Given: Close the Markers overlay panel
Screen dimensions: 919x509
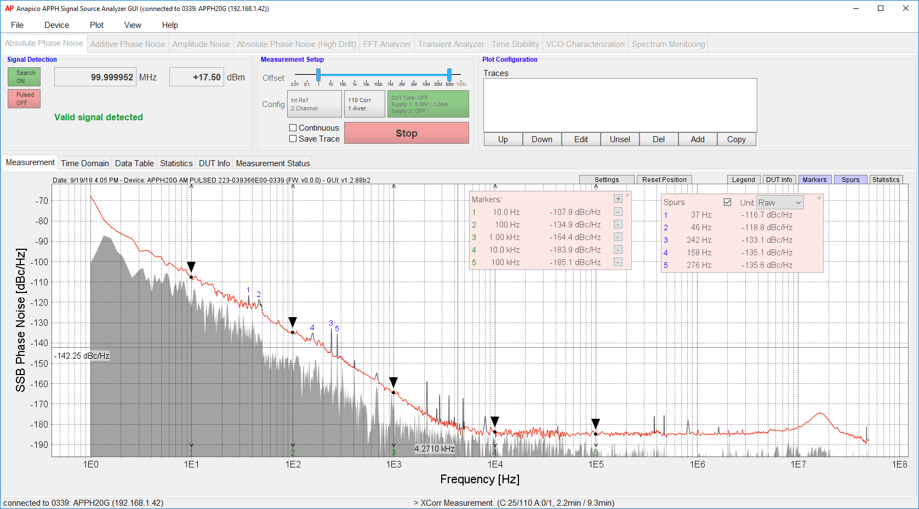Looking at the screenshot, I should tap(628, 195).
